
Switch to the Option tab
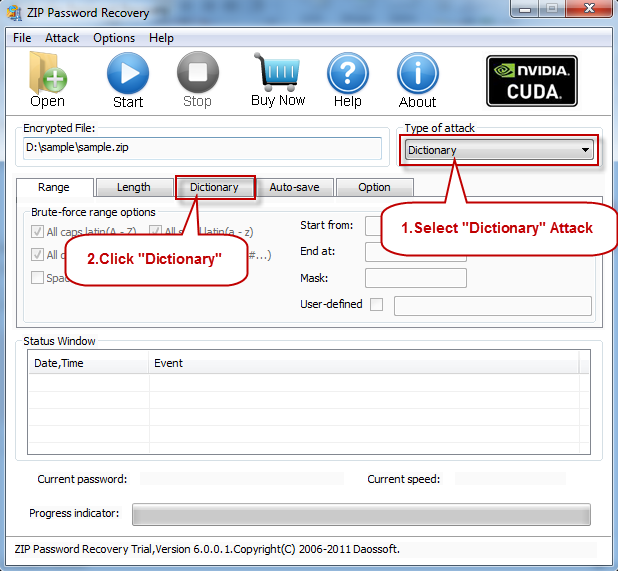(374, 187)
